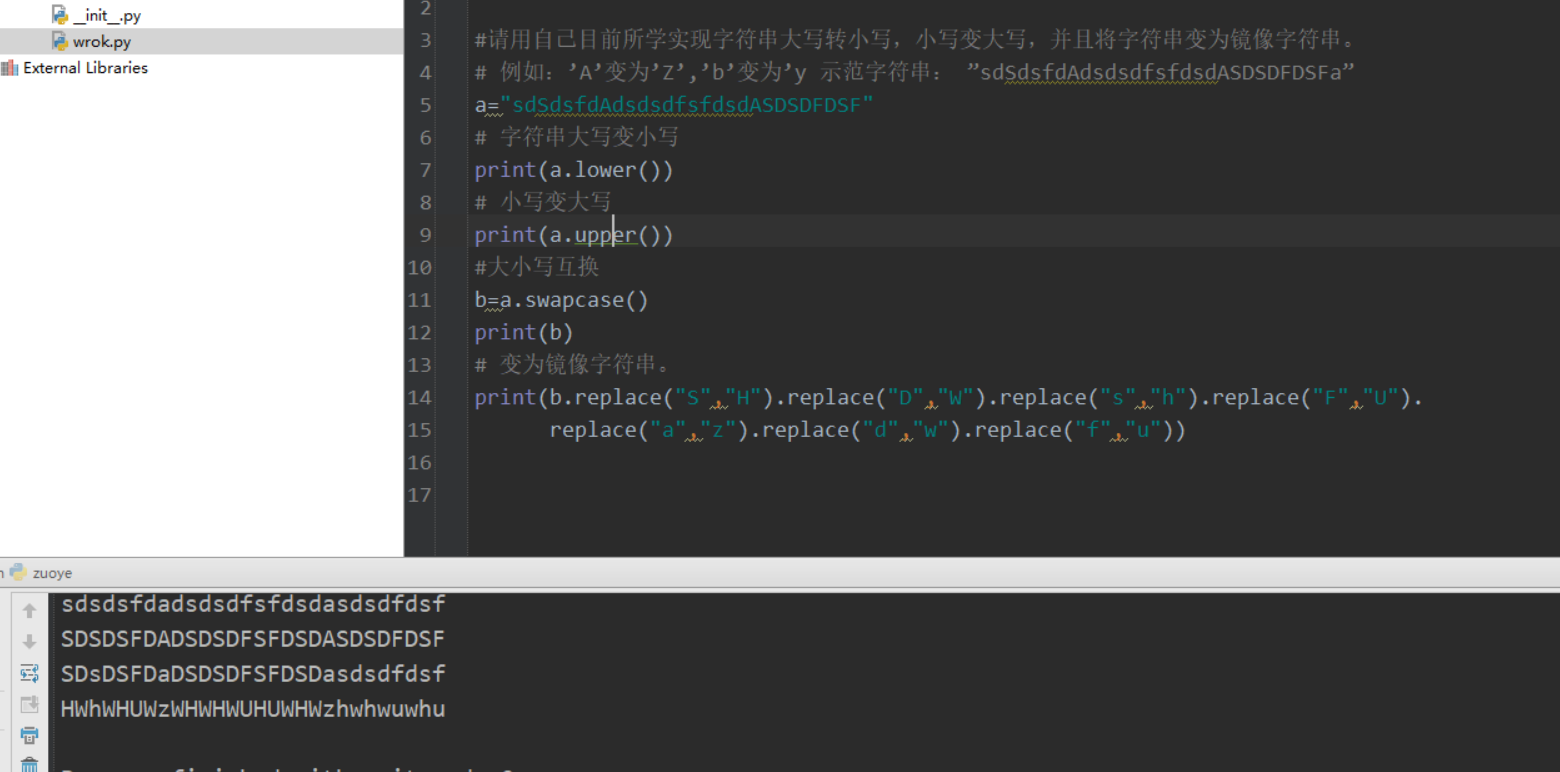
Task: Expand the External Libraries node
Action: tap(85, 68)
